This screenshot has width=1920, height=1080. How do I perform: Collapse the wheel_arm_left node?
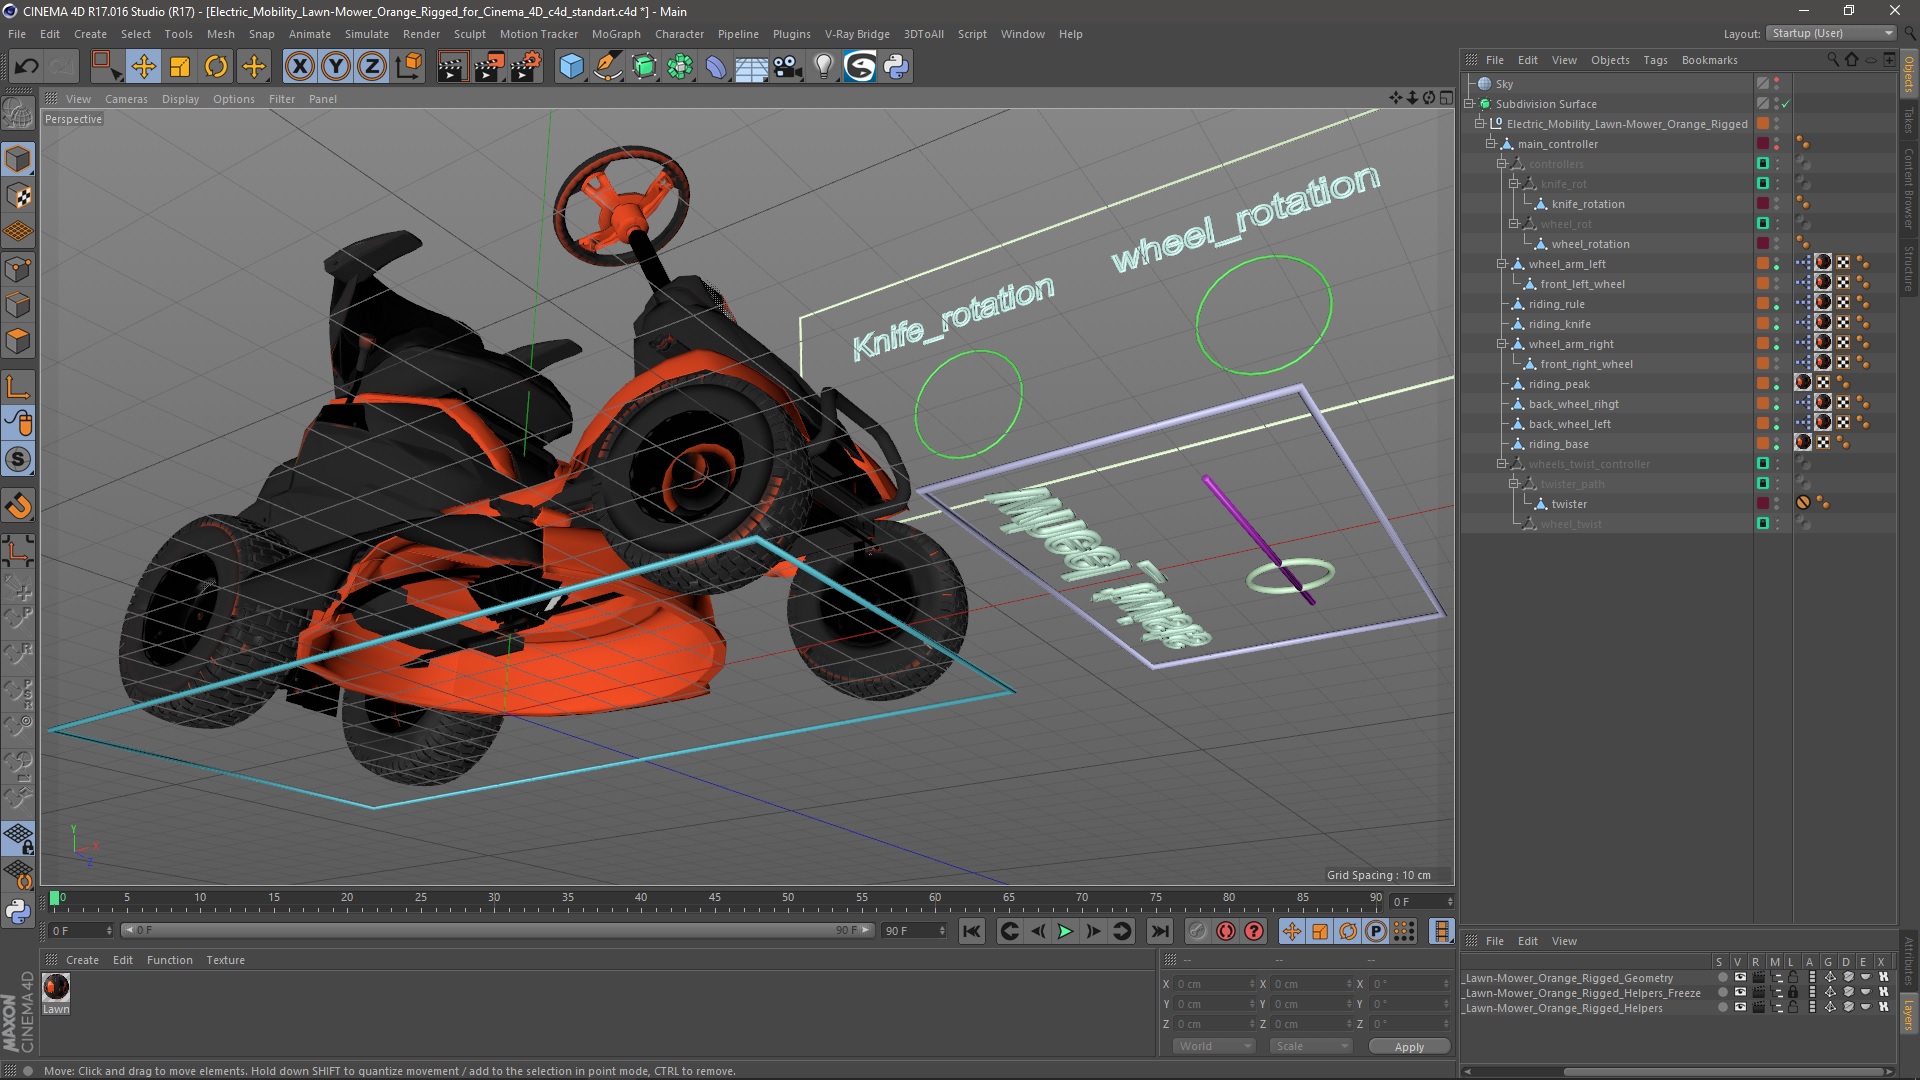click(1502, 264)
